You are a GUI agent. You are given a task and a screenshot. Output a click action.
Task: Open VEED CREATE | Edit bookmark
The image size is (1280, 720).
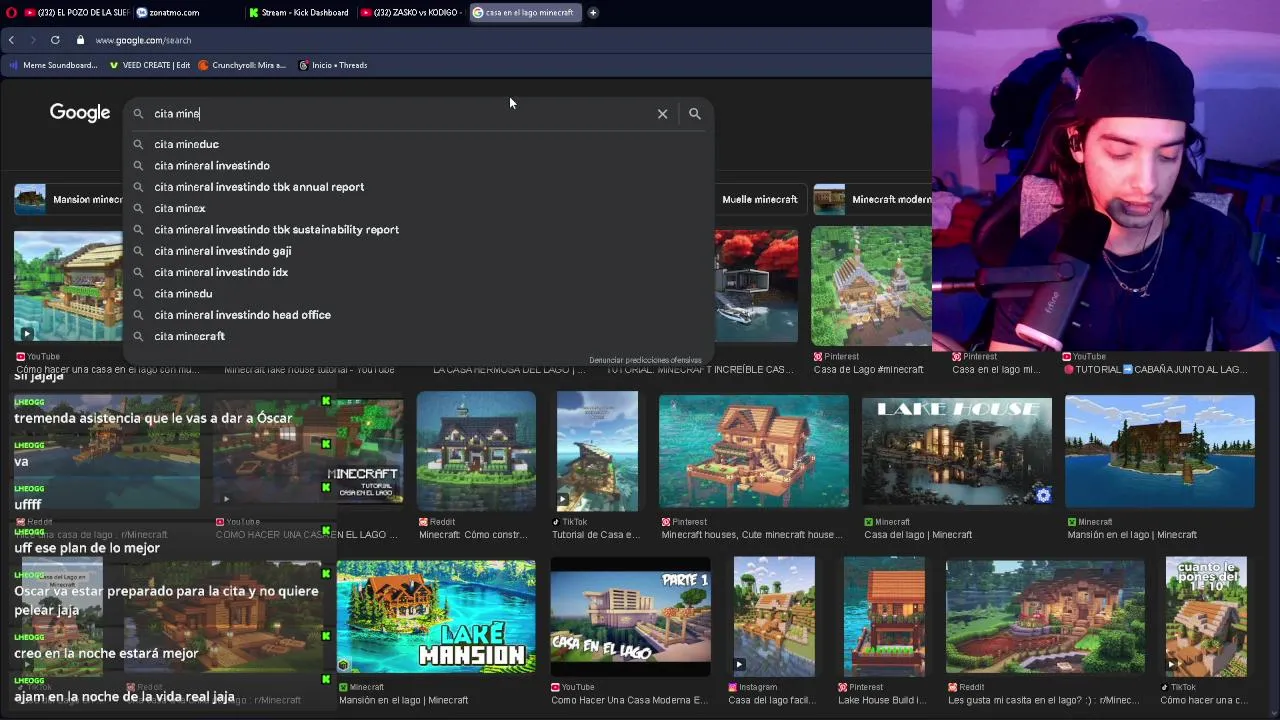(x=149, y=65)
